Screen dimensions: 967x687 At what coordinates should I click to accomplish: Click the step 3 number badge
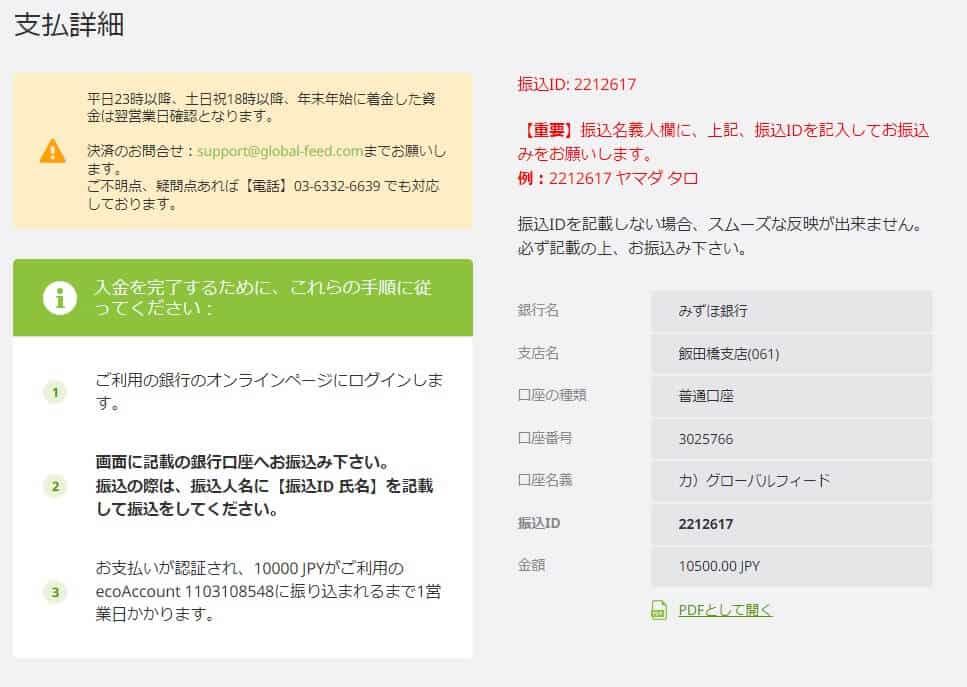point(56,592)
